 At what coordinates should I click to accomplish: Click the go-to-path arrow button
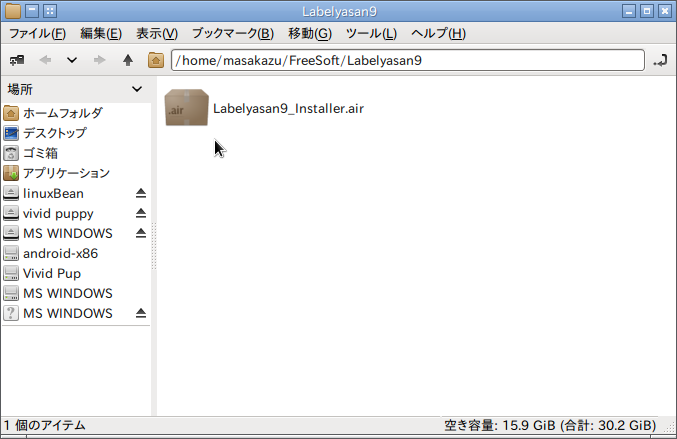tap(660, 60)
